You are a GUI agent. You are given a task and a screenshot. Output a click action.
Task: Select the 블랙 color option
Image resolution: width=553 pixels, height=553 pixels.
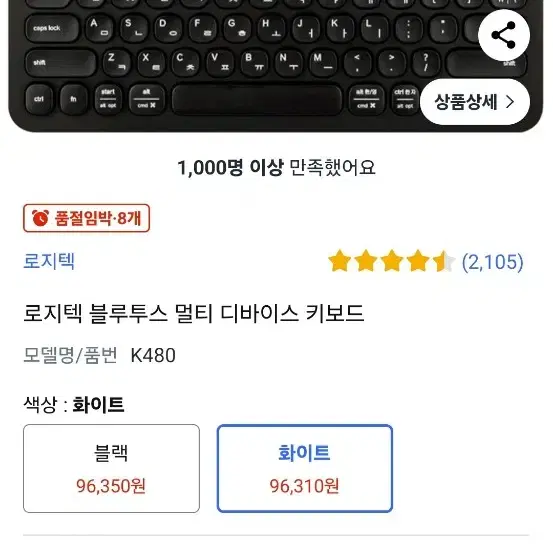pos(111,468)
